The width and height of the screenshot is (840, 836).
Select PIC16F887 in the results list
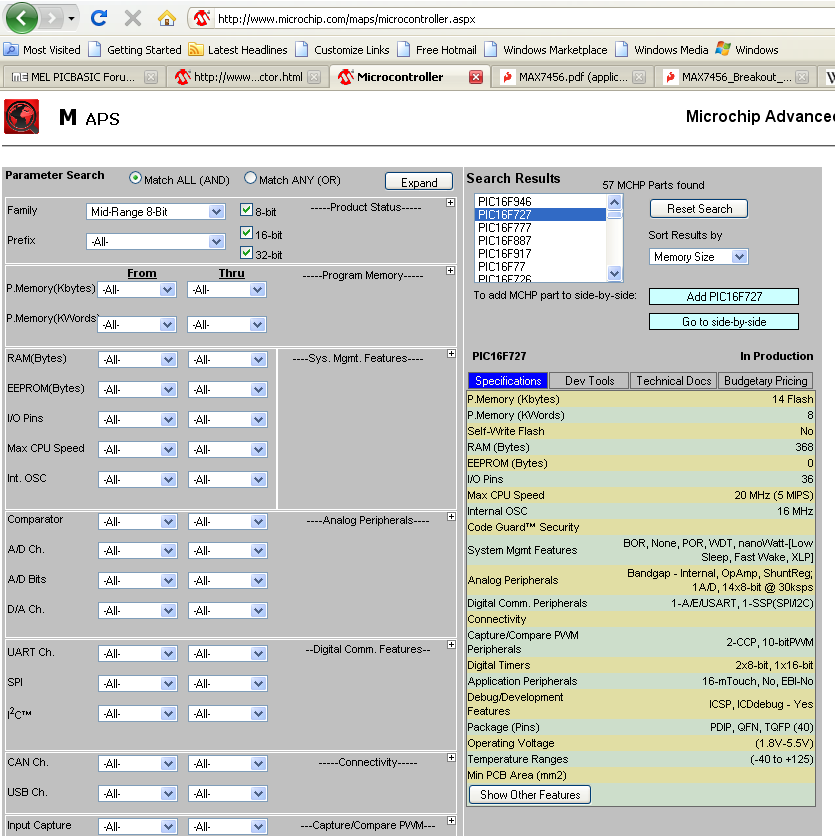(503, 241)
